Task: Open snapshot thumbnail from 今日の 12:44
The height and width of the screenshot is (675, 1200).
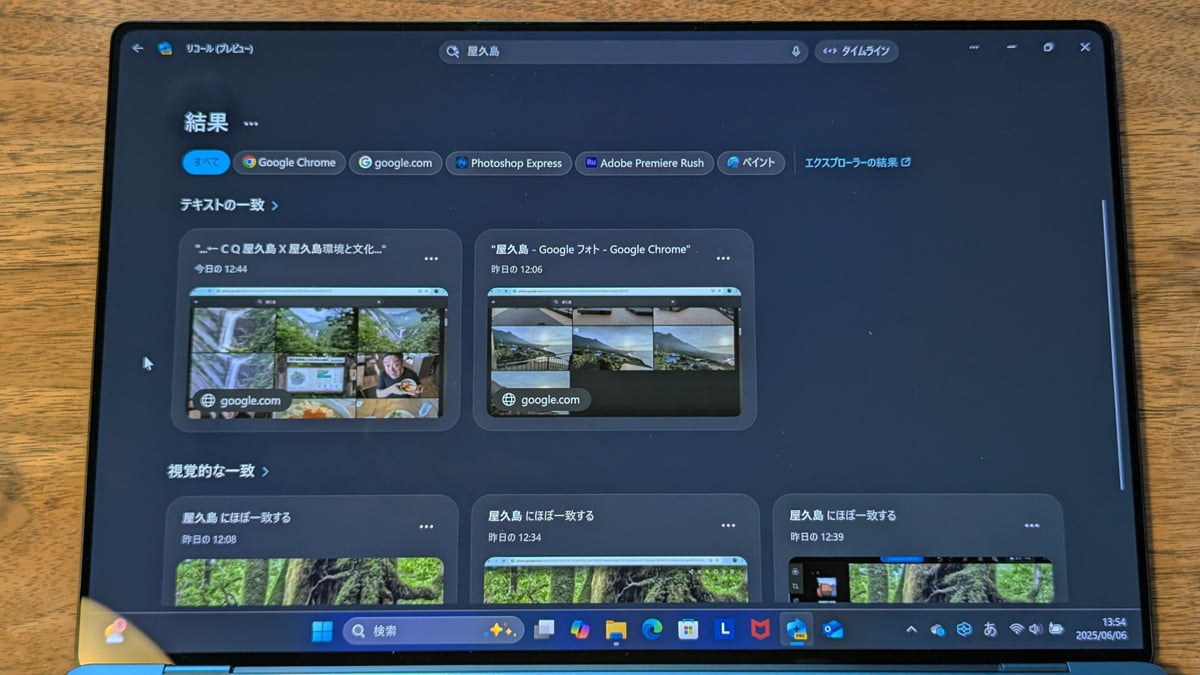Action: pos(318,353)
